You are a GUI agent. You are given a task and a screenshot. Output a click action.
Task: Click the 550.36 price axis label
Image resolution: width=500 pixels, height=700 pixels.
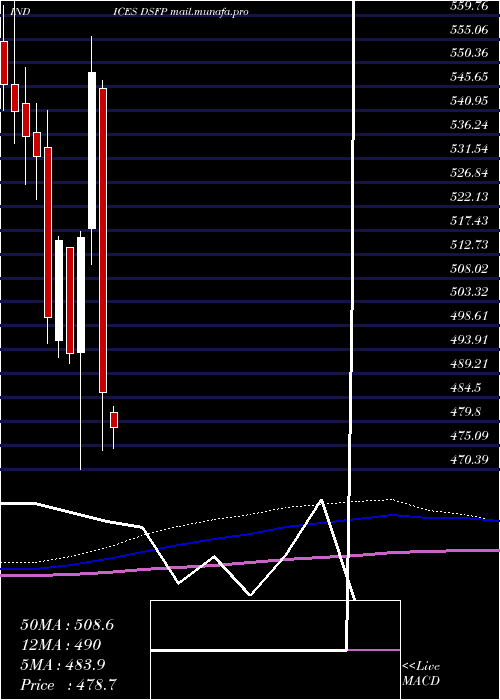[469, 53]
